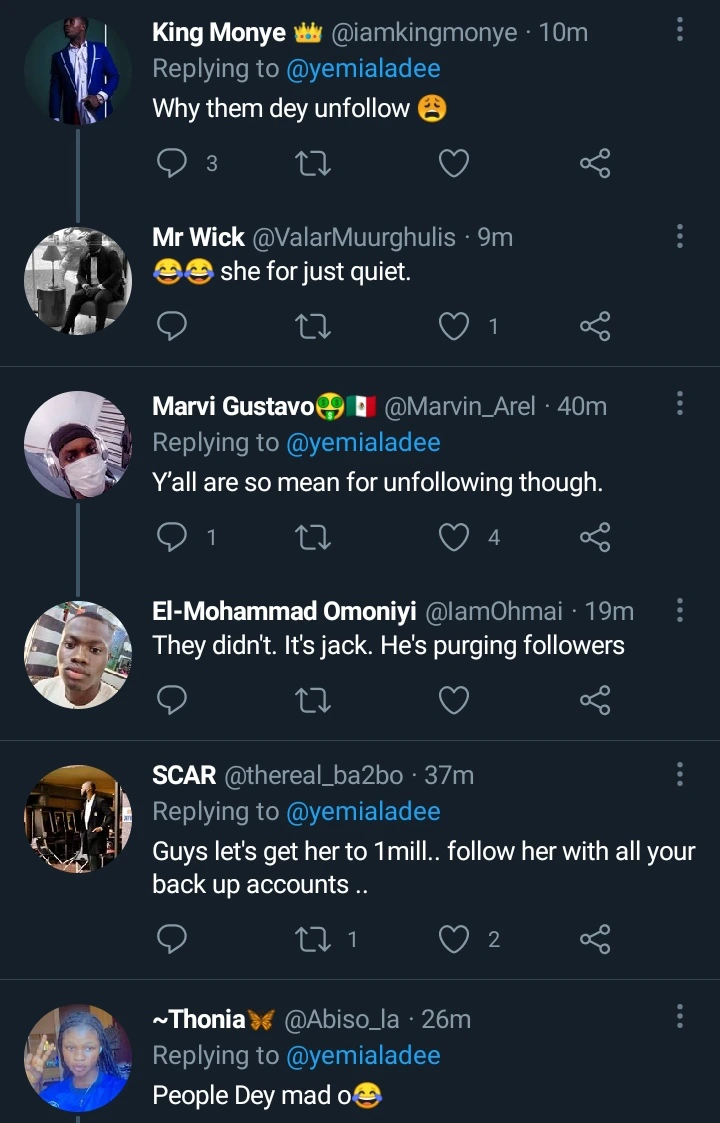Reply to El-Mohammad Omoniyi's tweet
720x1123 pixels.
pyautogui.click(x=173, y=700)
